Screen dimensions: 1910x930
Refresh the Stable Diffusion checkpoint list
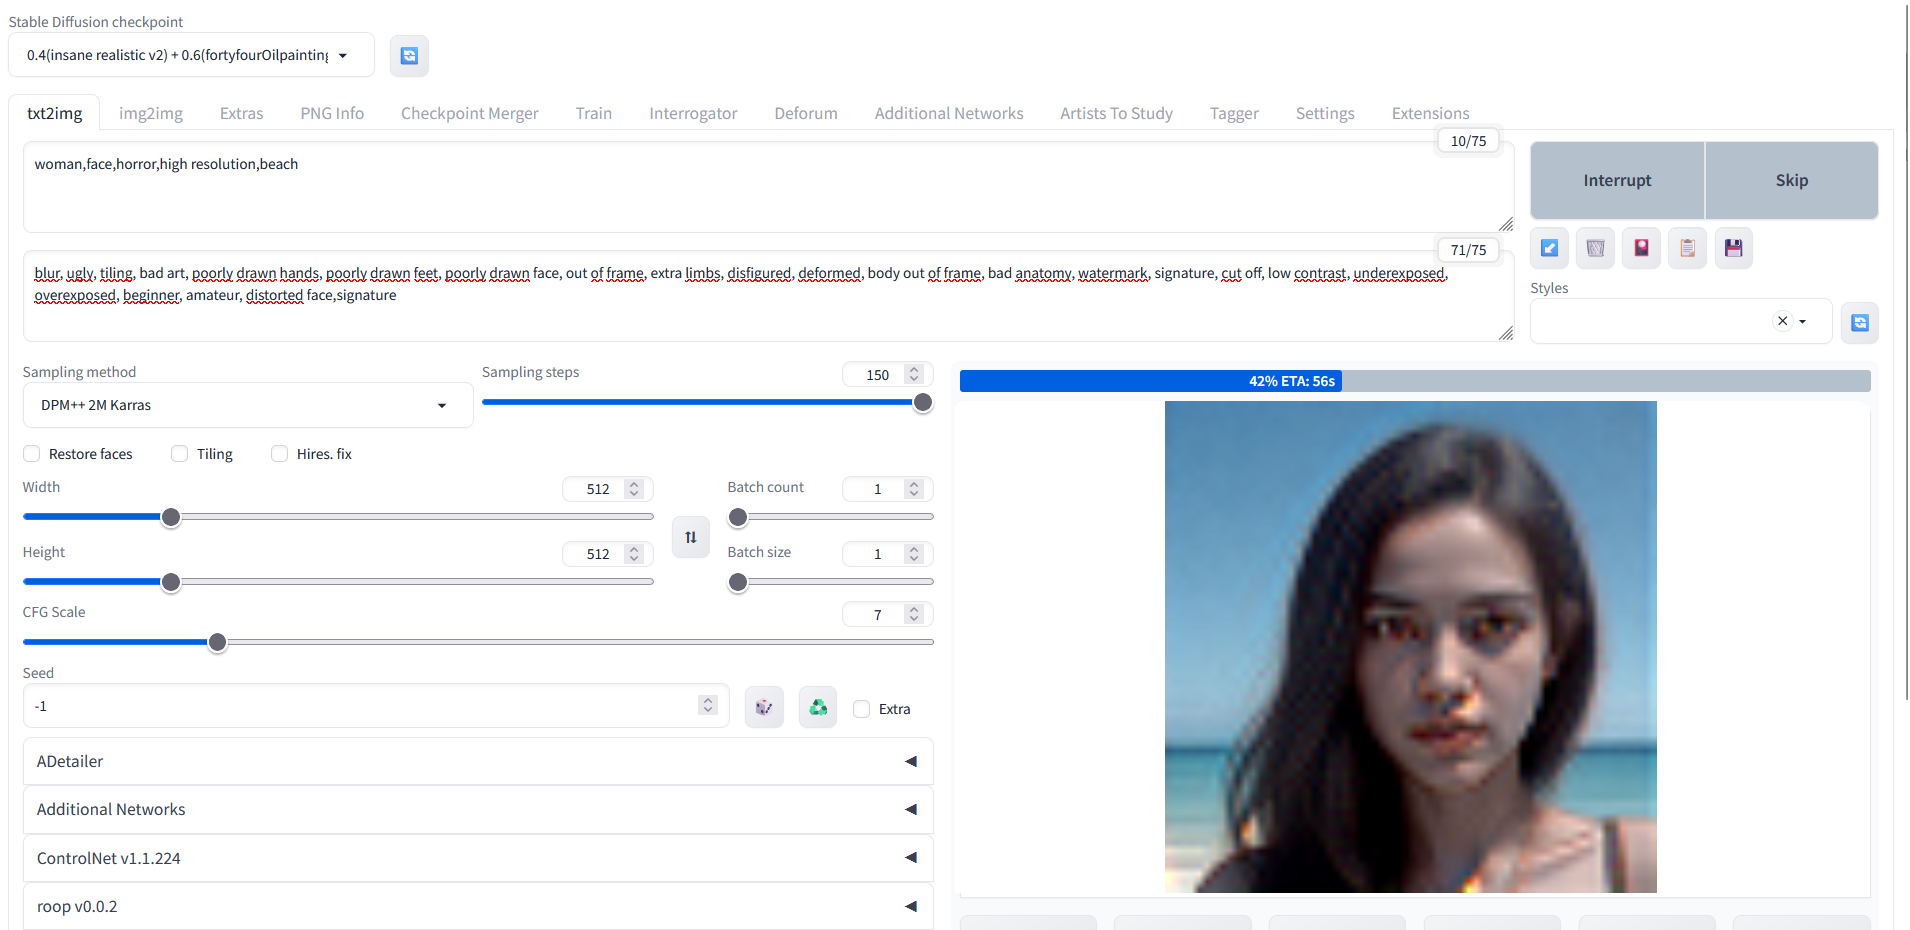click(x=409, y=56)
